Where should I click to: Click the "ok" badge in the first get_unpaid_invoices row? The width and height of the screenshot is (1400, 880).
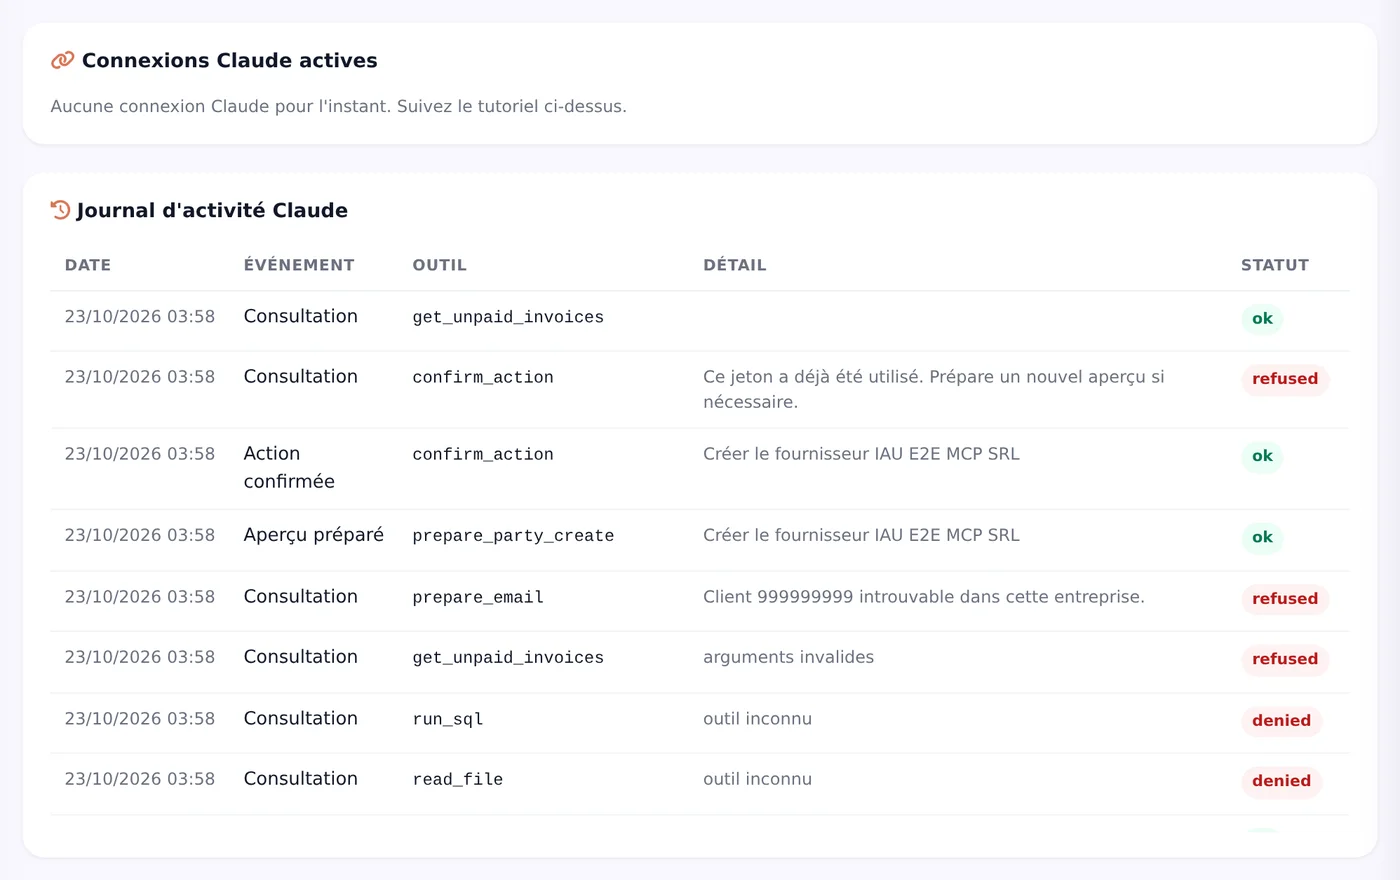pyautogui.click(x=1262, y=319)
